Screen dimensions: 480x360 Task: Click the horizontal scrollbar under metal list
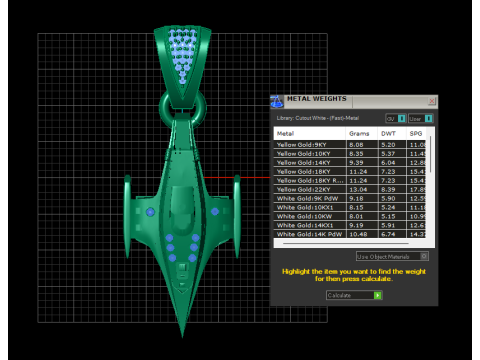click(x=346, y=244)
